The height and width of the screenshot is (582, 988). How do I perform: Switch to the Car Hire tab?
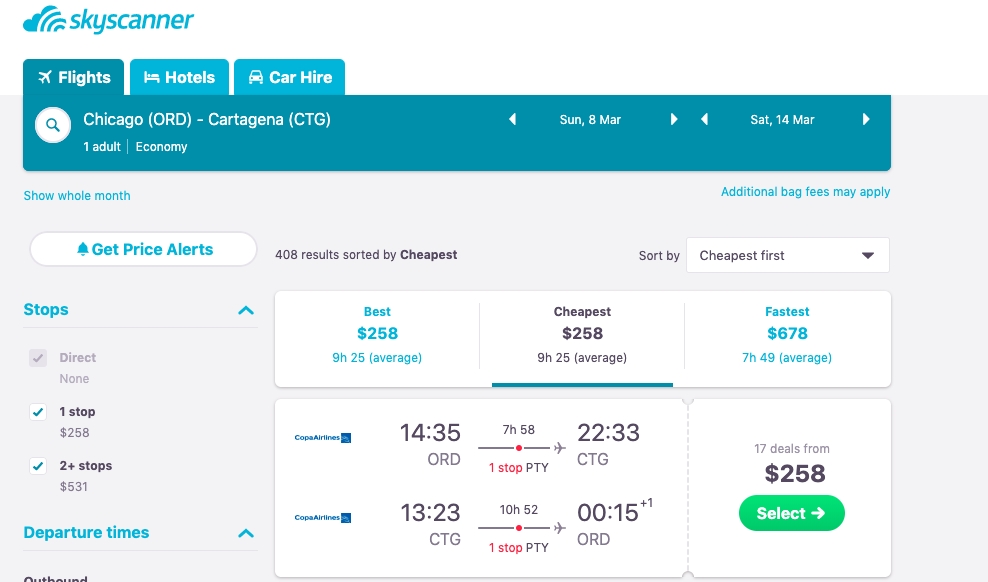pyautogui.click(x=290, y=77)
